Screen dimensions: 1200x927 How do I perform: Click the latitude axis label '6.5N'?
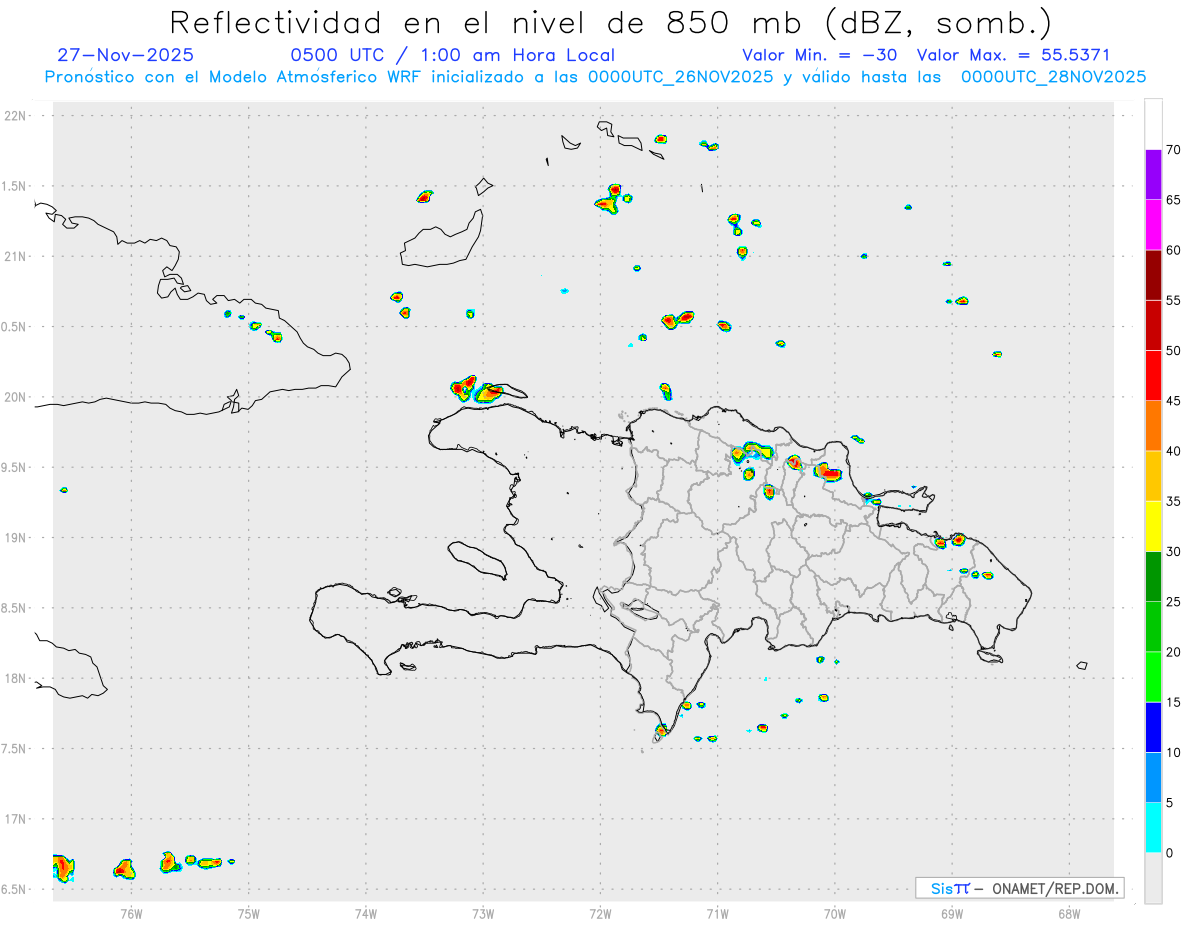[x=15, y=889]
